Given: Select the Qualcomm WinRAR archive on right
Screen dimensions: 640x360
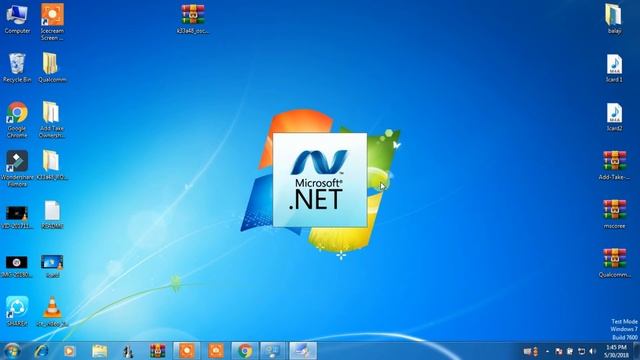Looking at the screenshot, I should (x=614, y=264).
